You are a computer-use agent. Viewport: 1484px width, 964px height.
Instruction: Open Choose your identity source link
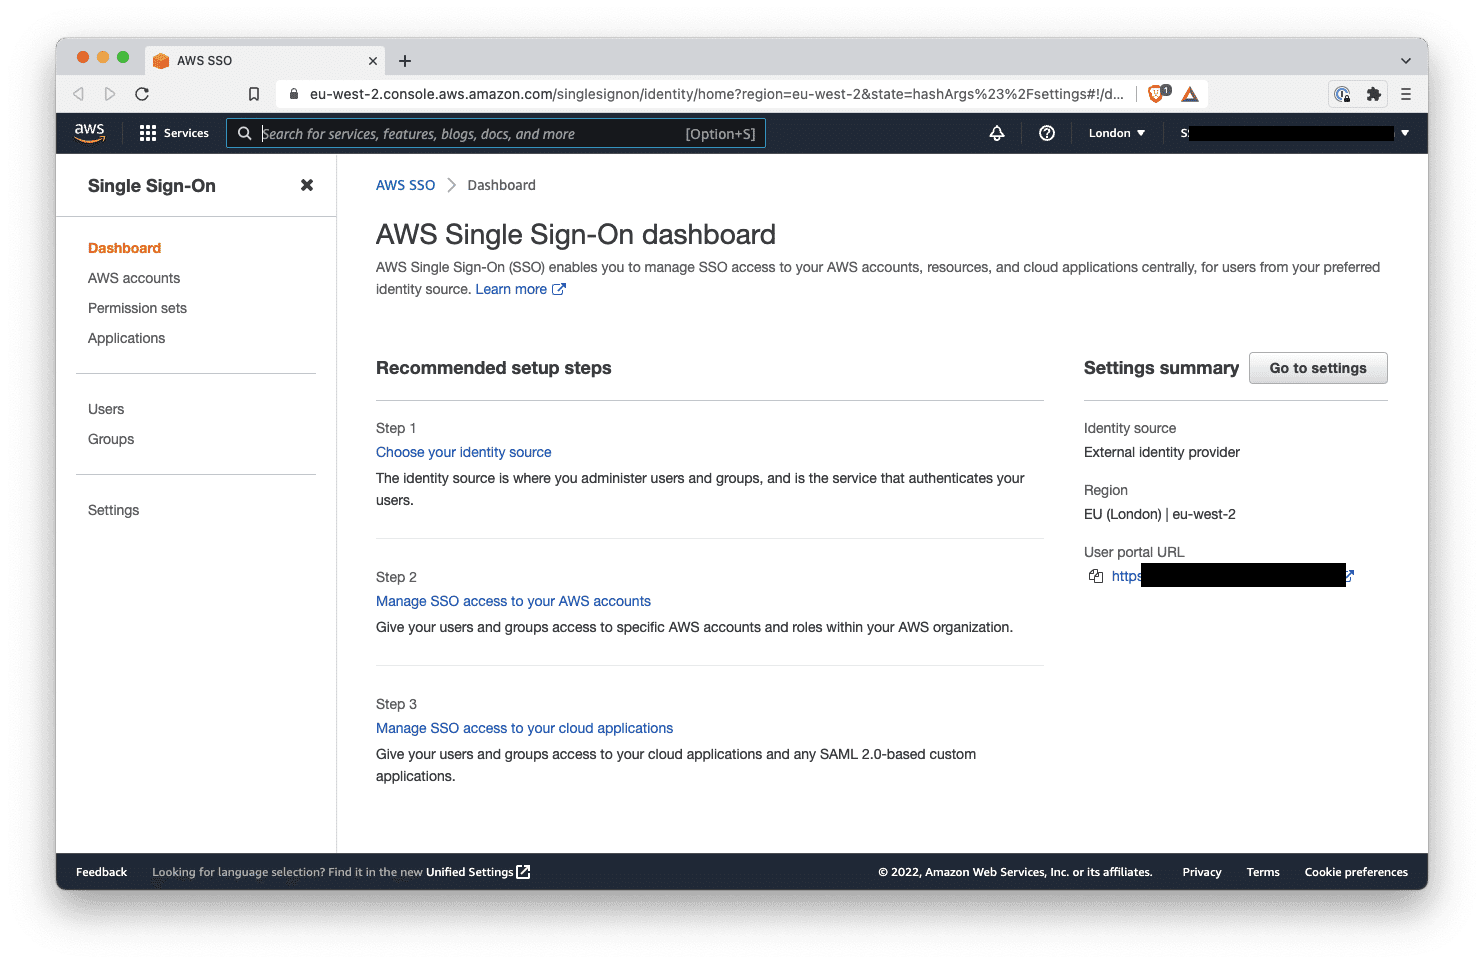tap(463, 452)
